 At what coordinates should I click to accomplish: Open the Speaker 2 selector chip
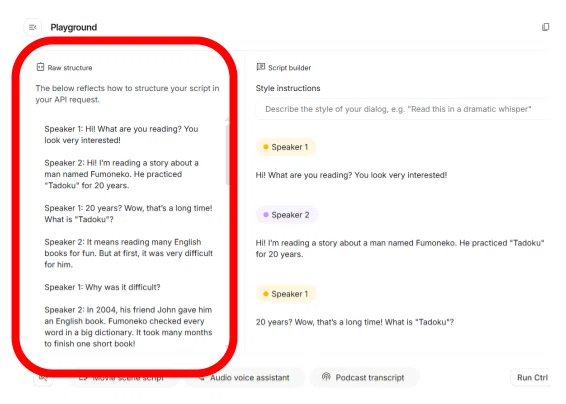click(x=287, y=215)
